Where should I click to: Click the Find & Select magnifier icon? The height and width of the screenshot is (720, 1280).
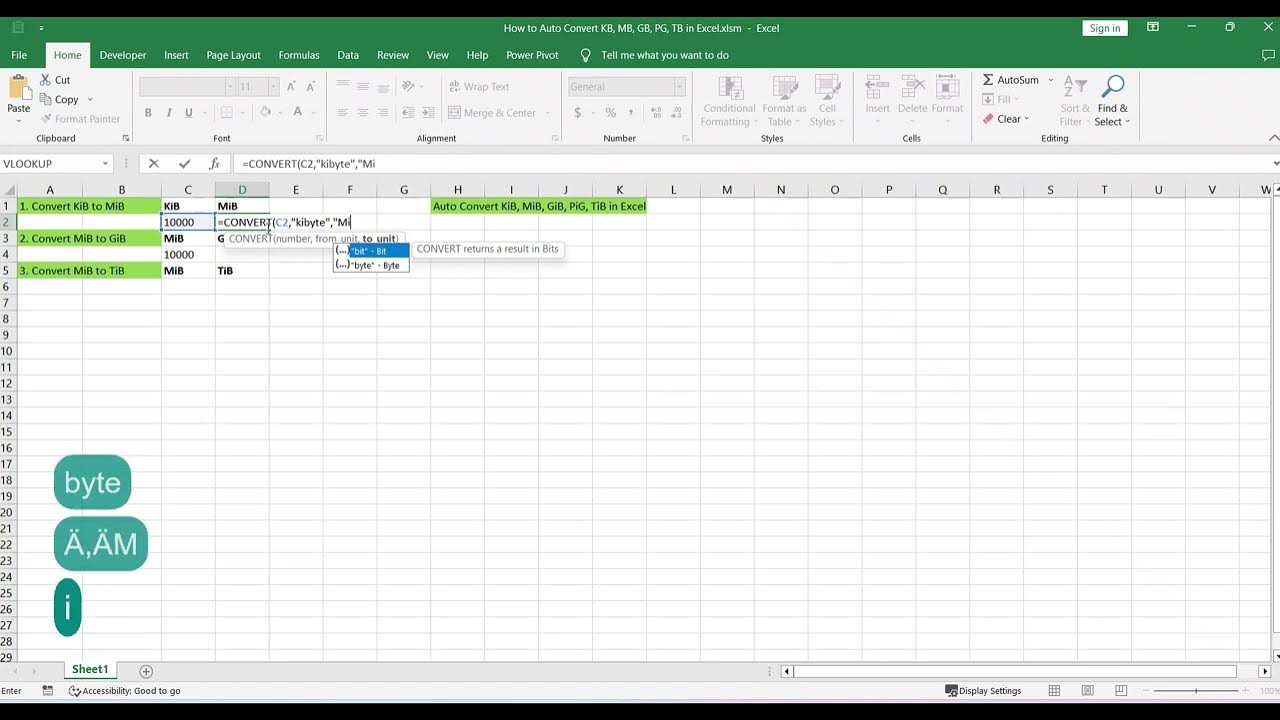(1112, 88)
